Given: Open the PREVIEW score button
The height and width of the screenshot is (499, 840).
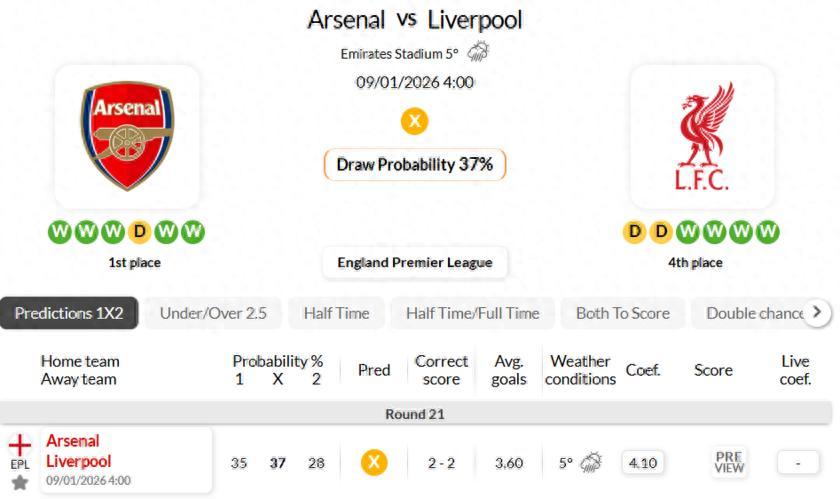Looking at the screenshot, I should (x=729, y=462).
